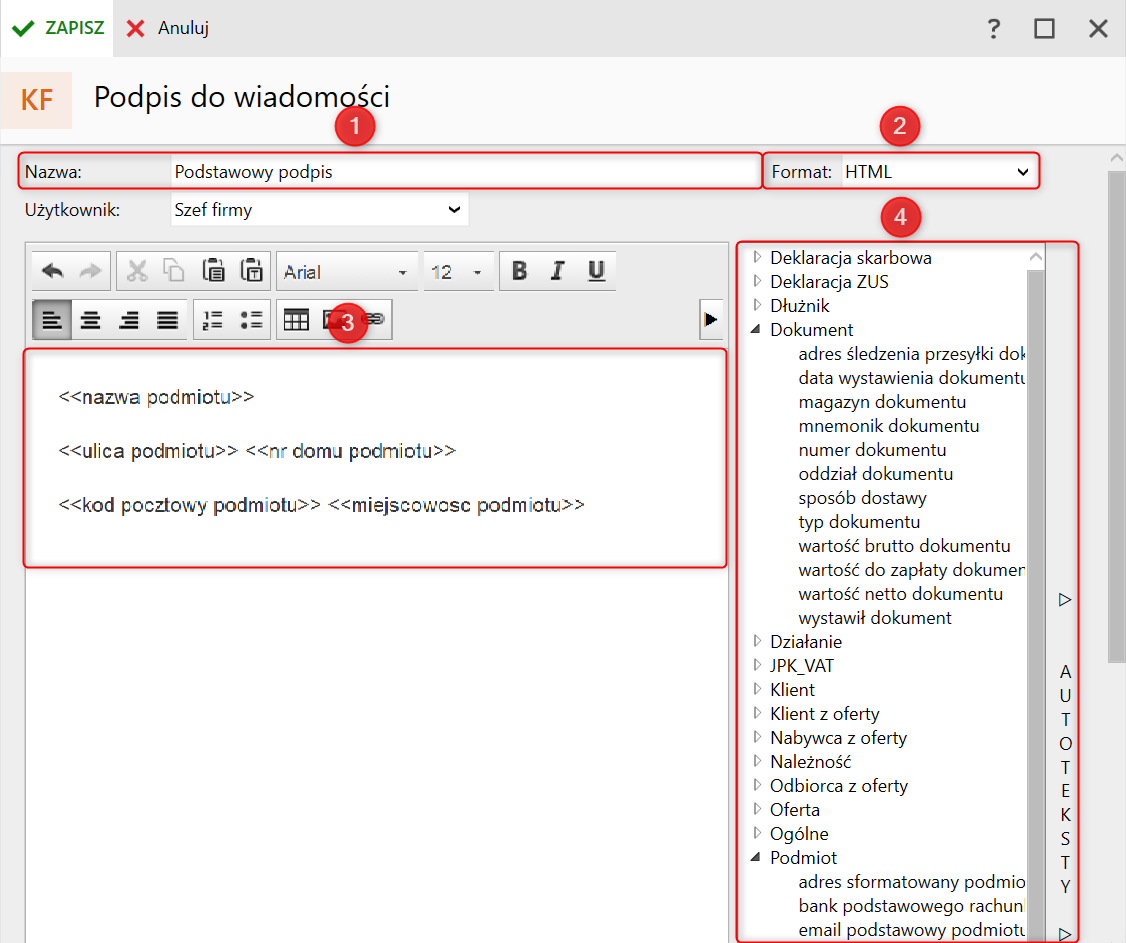
Task: Save the signature with ZAPISZ
Action: tap(57, 28)
